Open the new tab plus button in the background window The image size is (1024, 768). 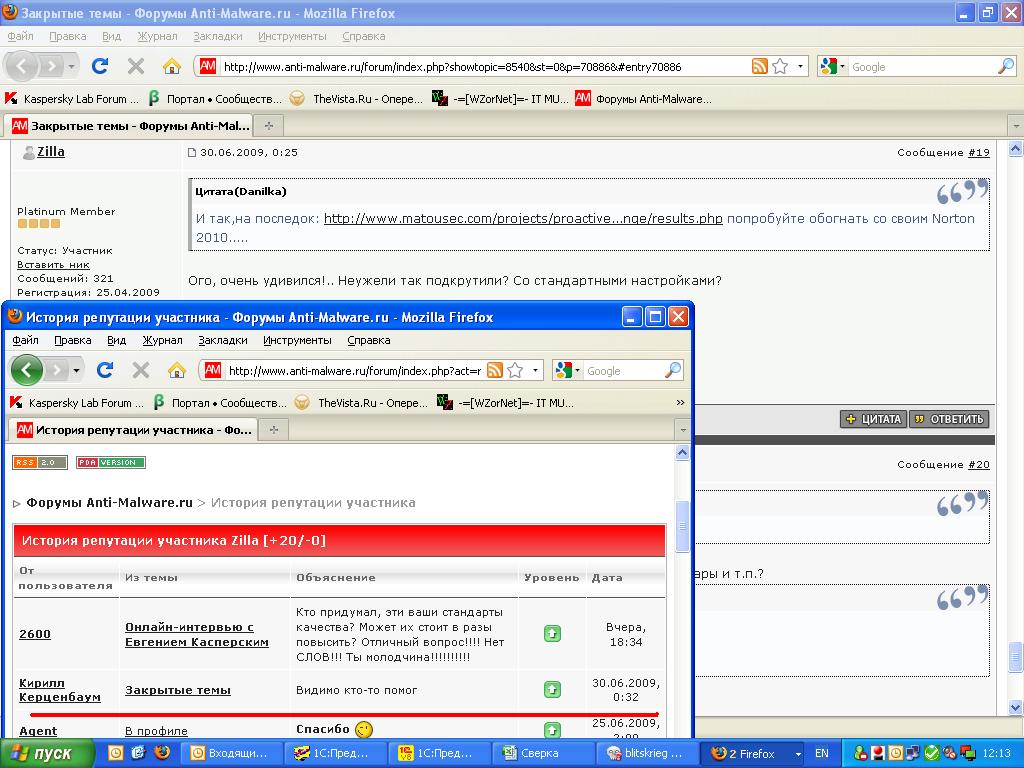tap(268, 125)
